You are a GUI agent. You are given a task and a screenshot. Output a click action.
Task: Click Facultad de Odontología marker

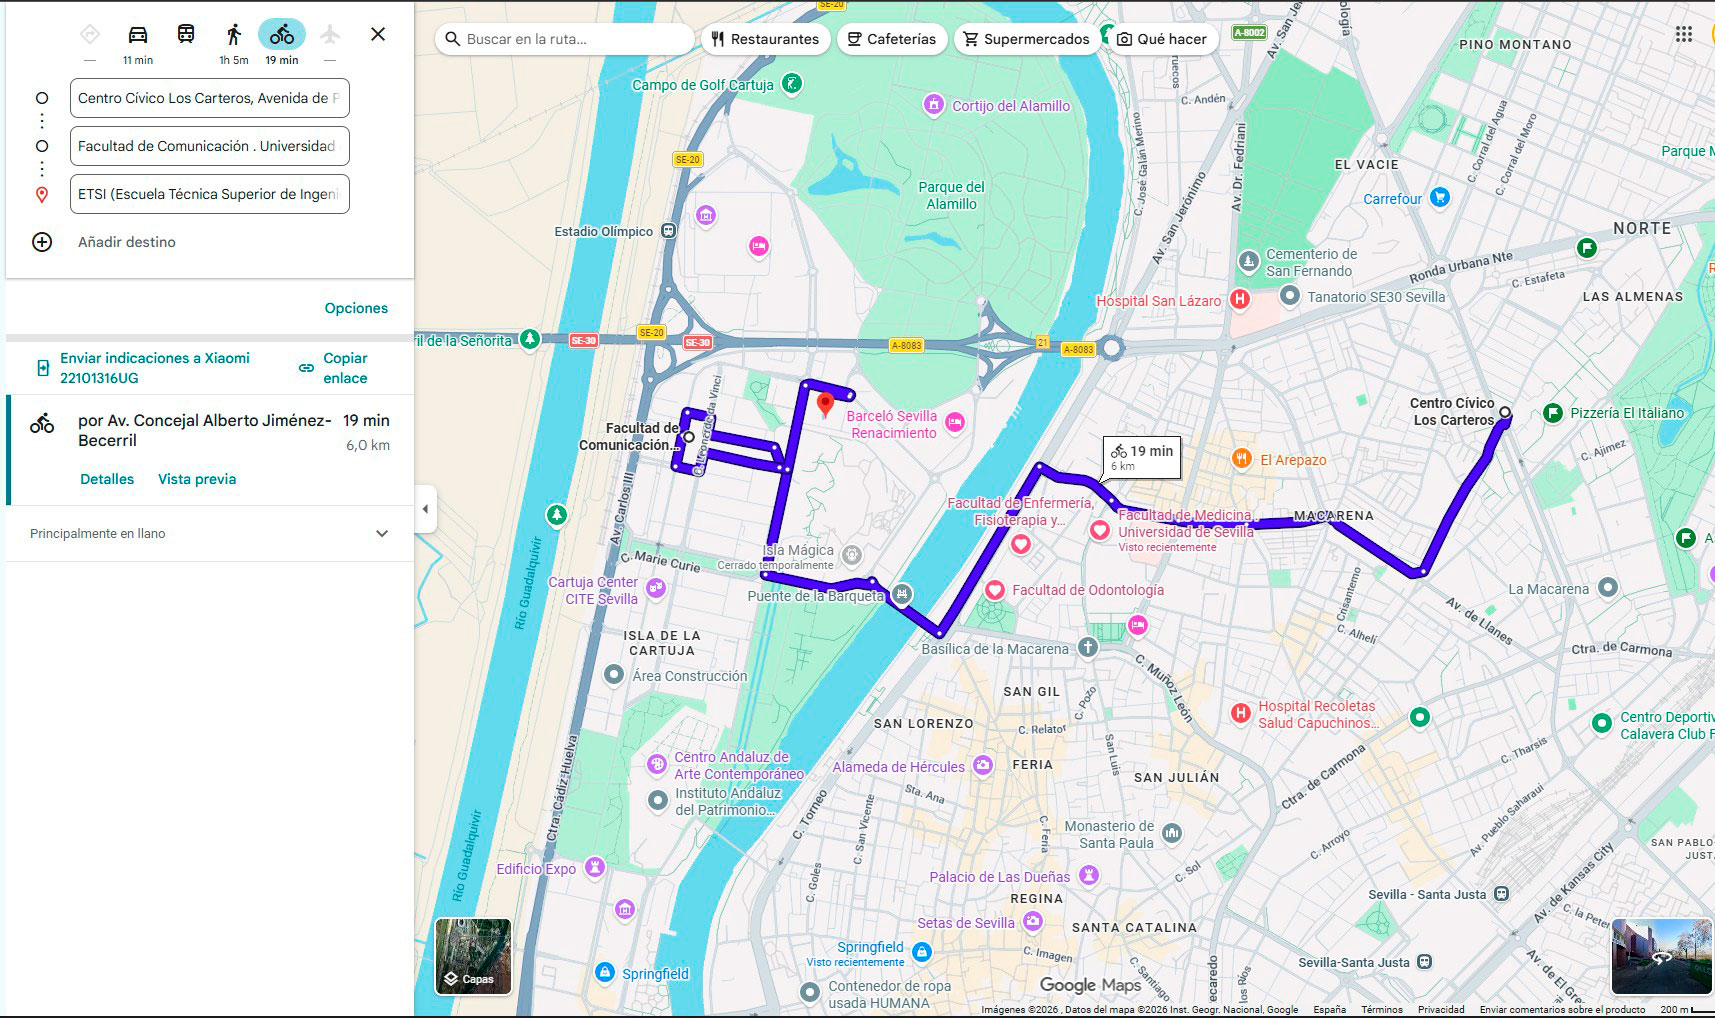pyautogui.click(x=994, y=590)
